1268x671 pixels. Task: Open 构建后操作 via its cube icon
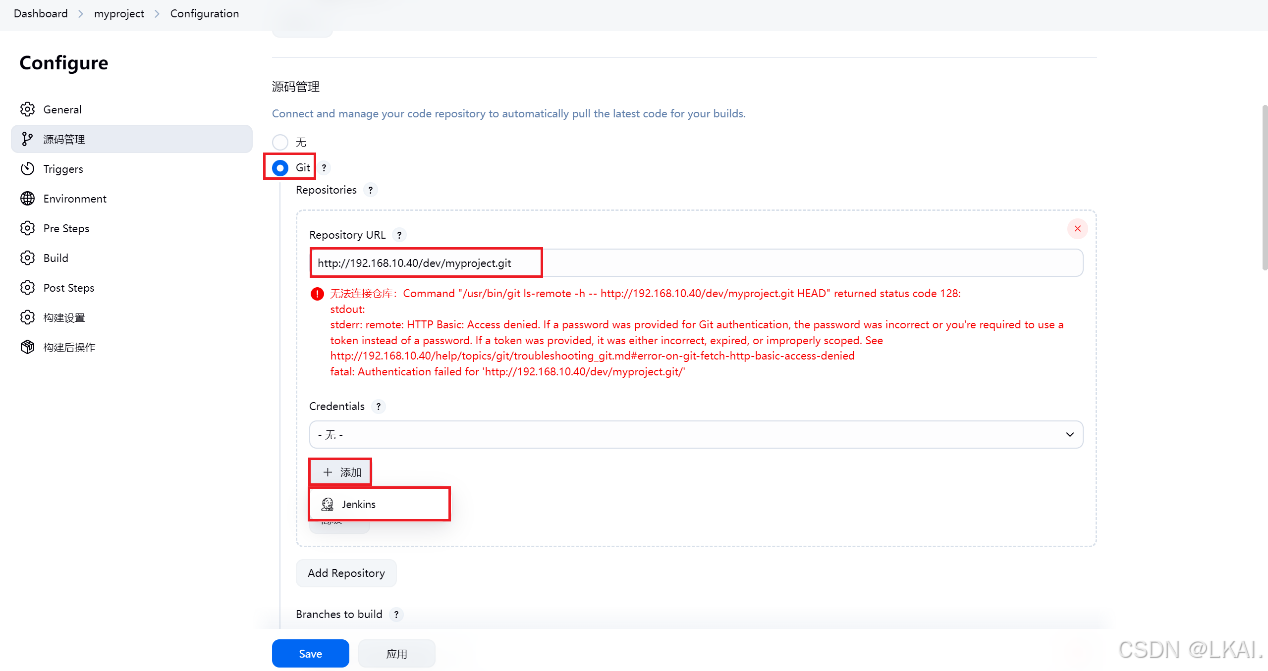tap(27, 347)
